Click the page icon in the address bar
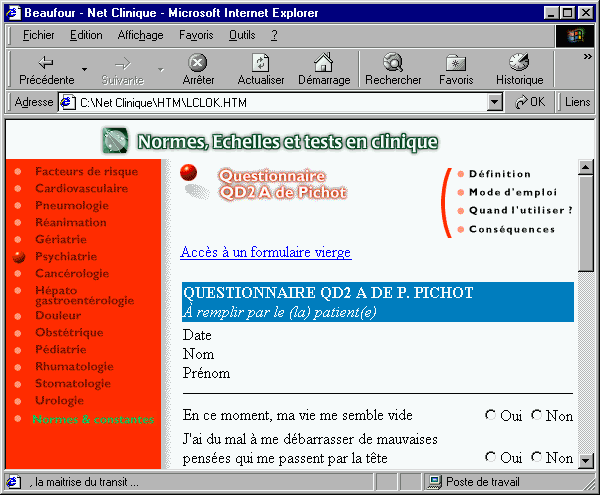This screenshot has width=600, height=495. [67, 103]
